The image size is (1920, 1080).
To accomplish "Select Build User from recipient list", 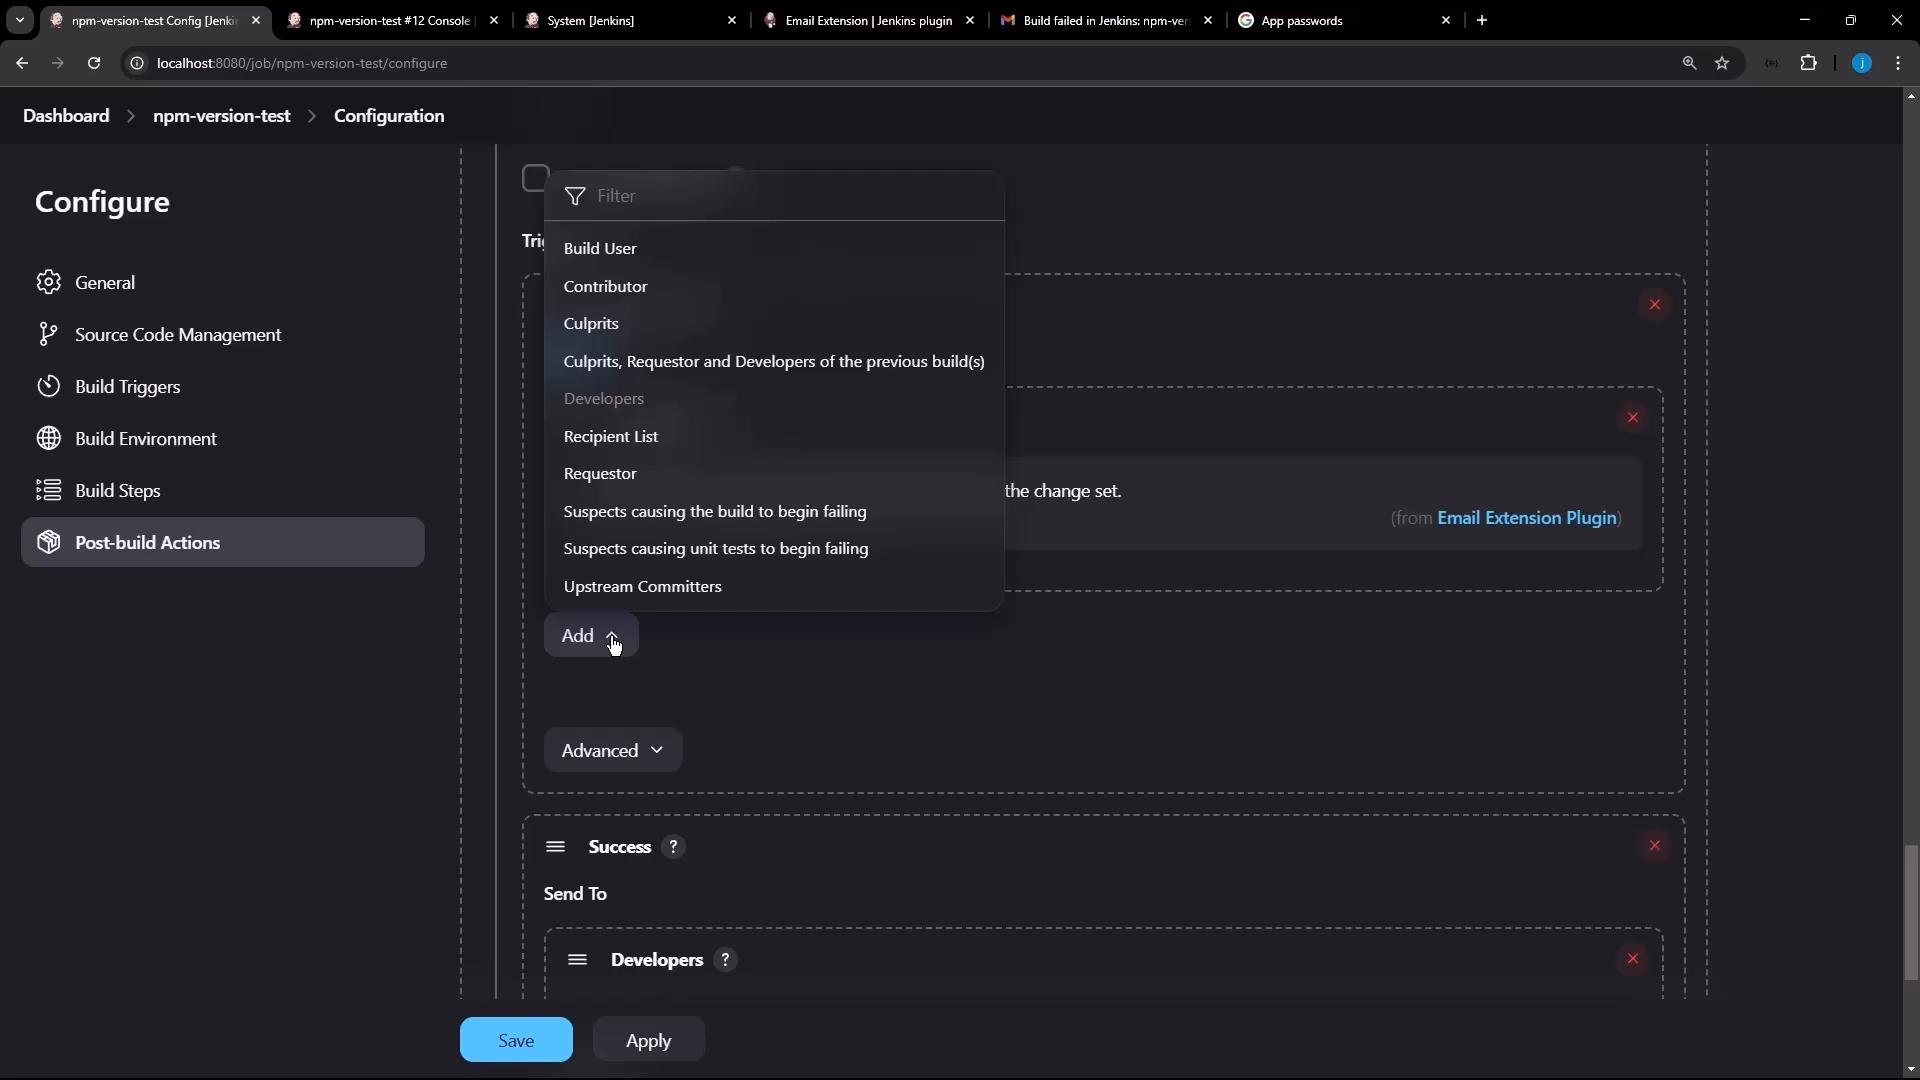I will [x=774, y=248].
